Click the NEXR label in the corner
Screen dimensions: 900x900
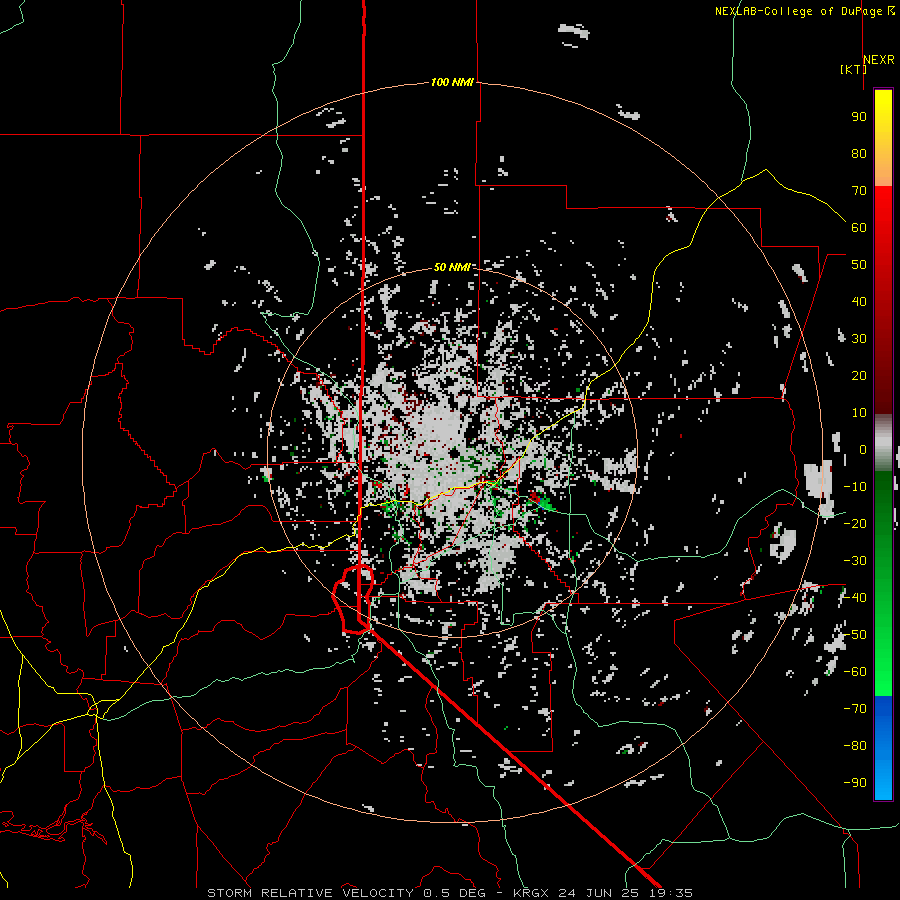(879, 60)
